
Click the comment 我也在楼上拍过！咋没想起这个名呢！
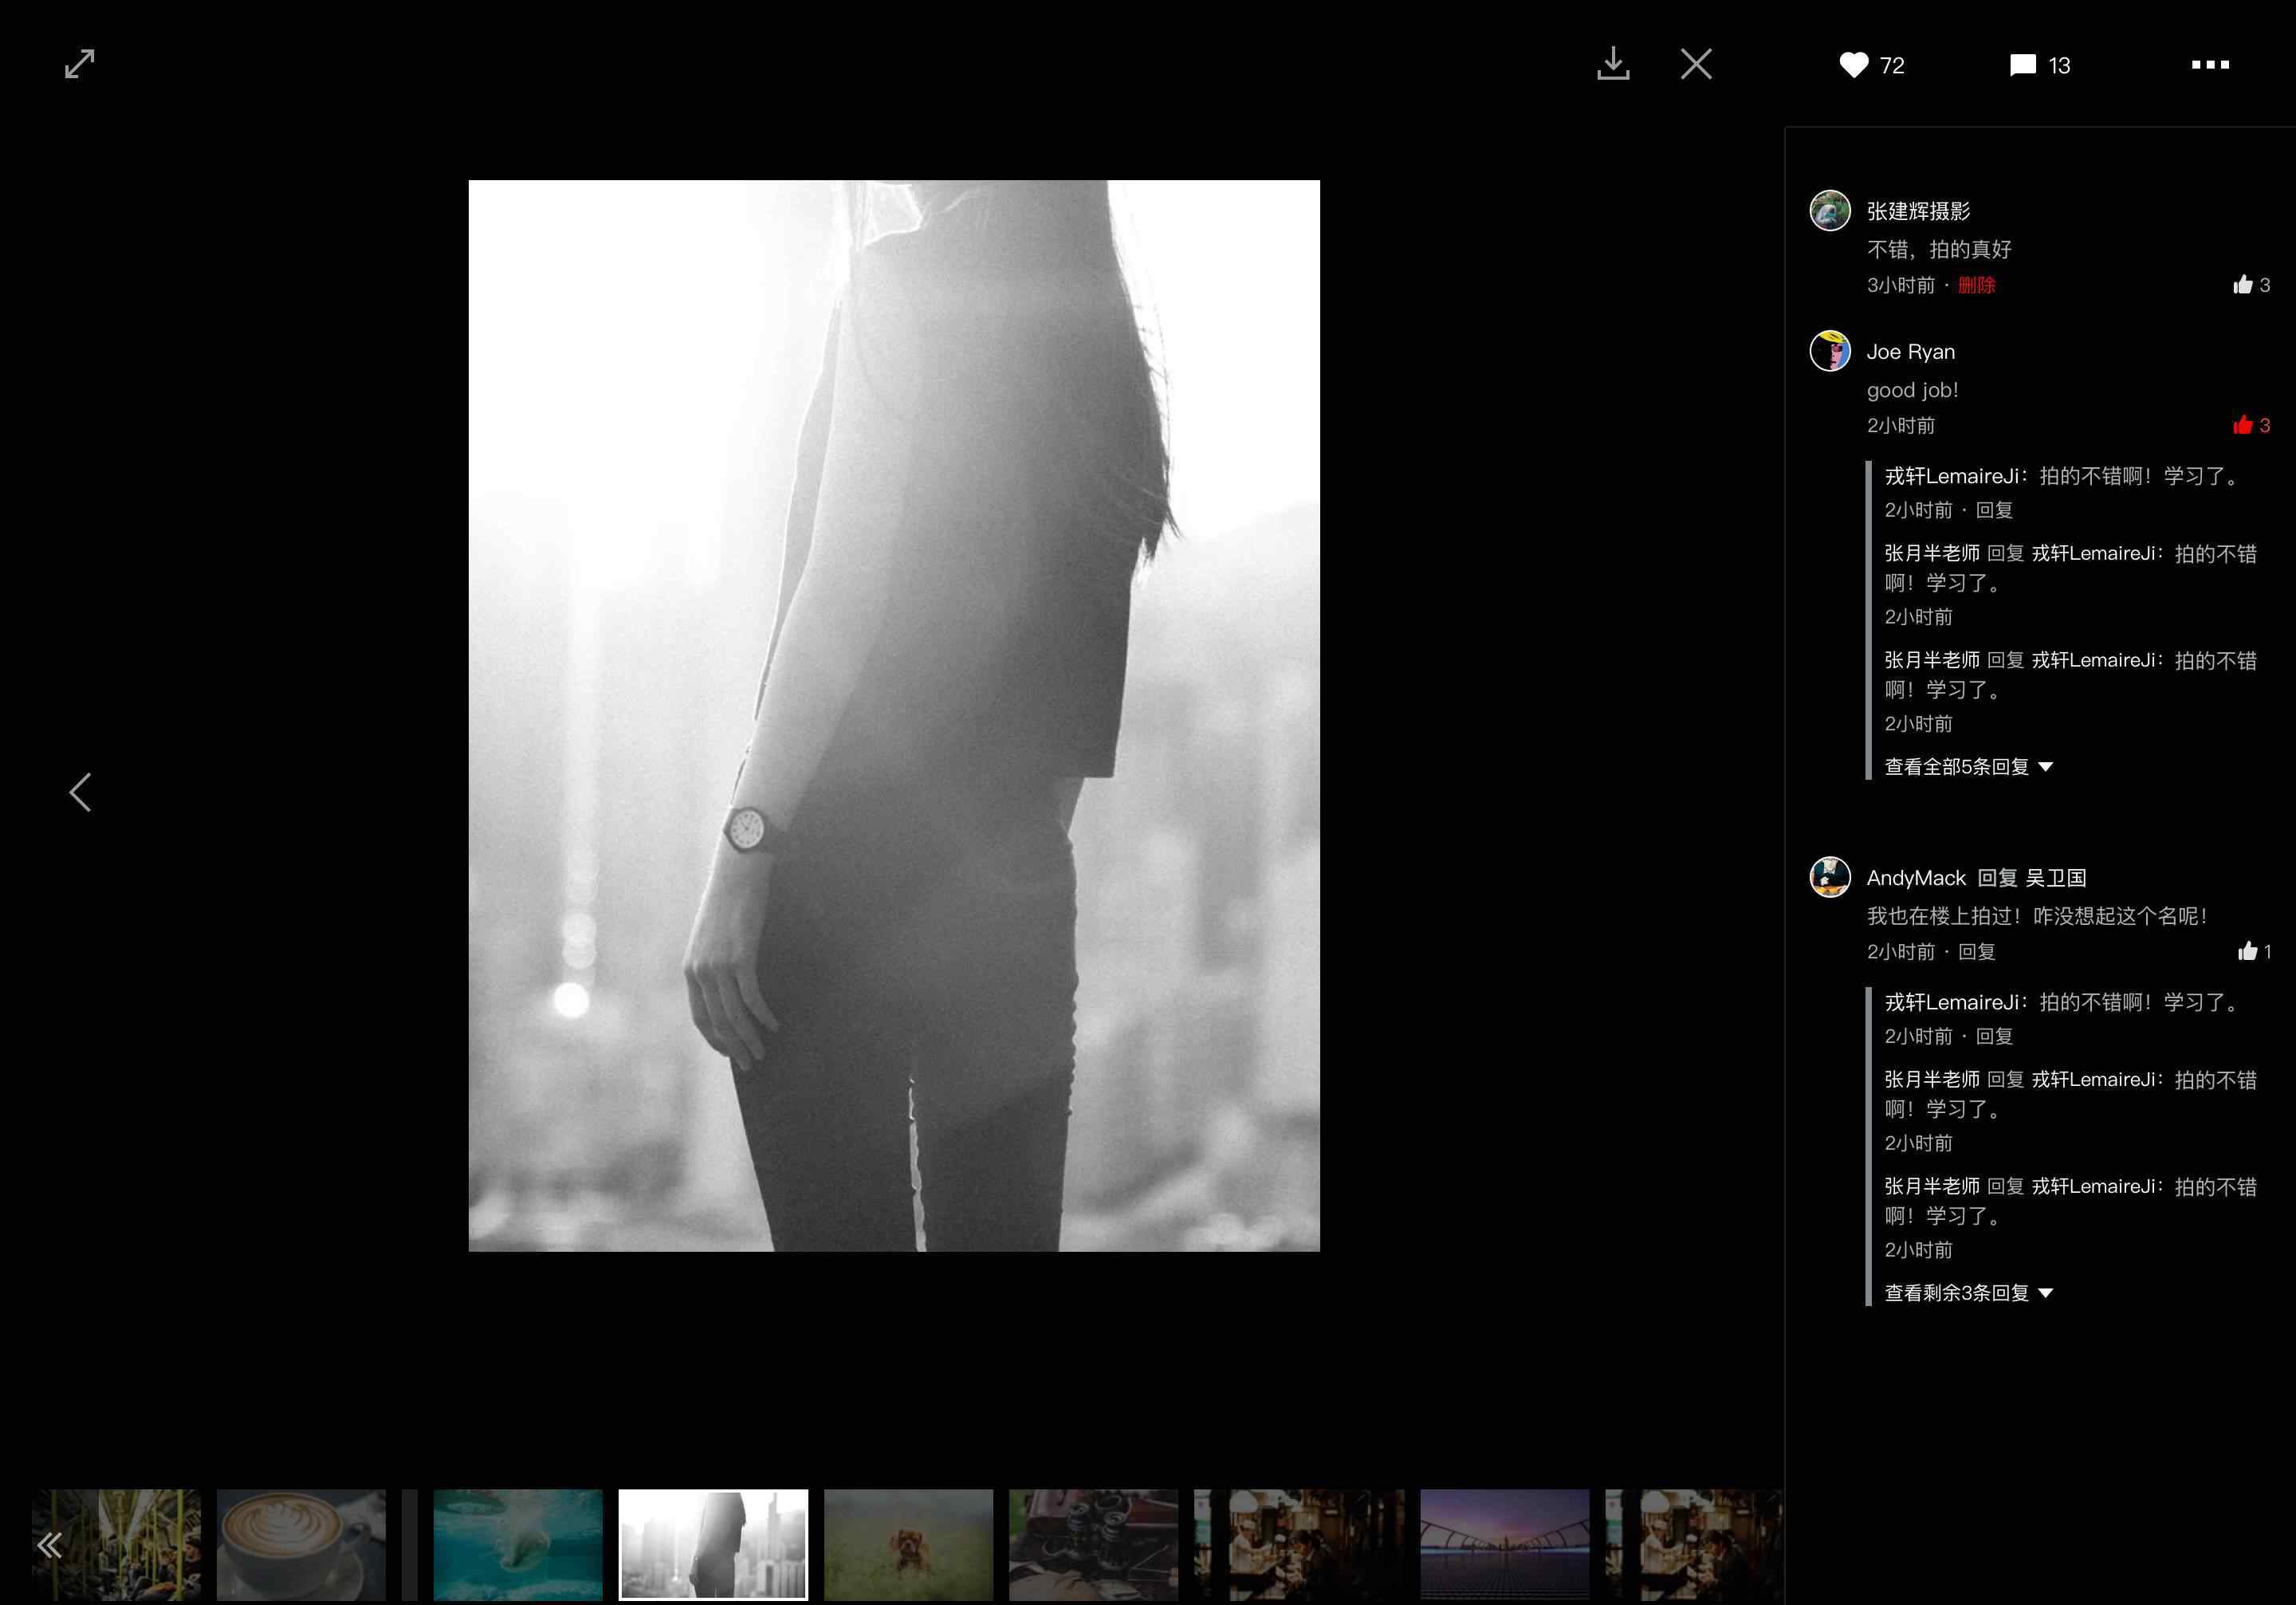tap(2038, 915)
